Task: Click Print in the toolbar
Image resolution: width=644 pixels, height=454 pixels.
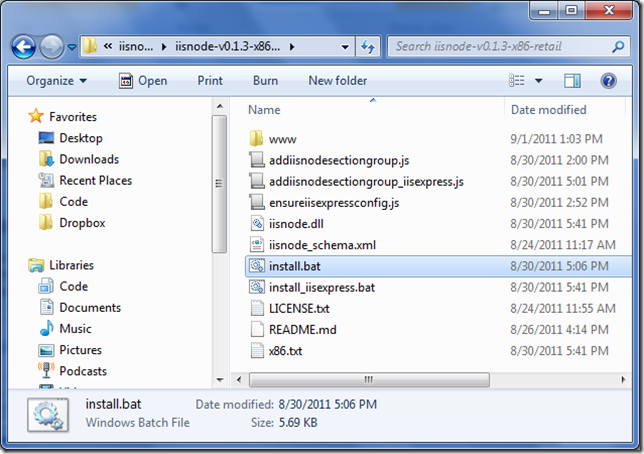Action: 210,81
